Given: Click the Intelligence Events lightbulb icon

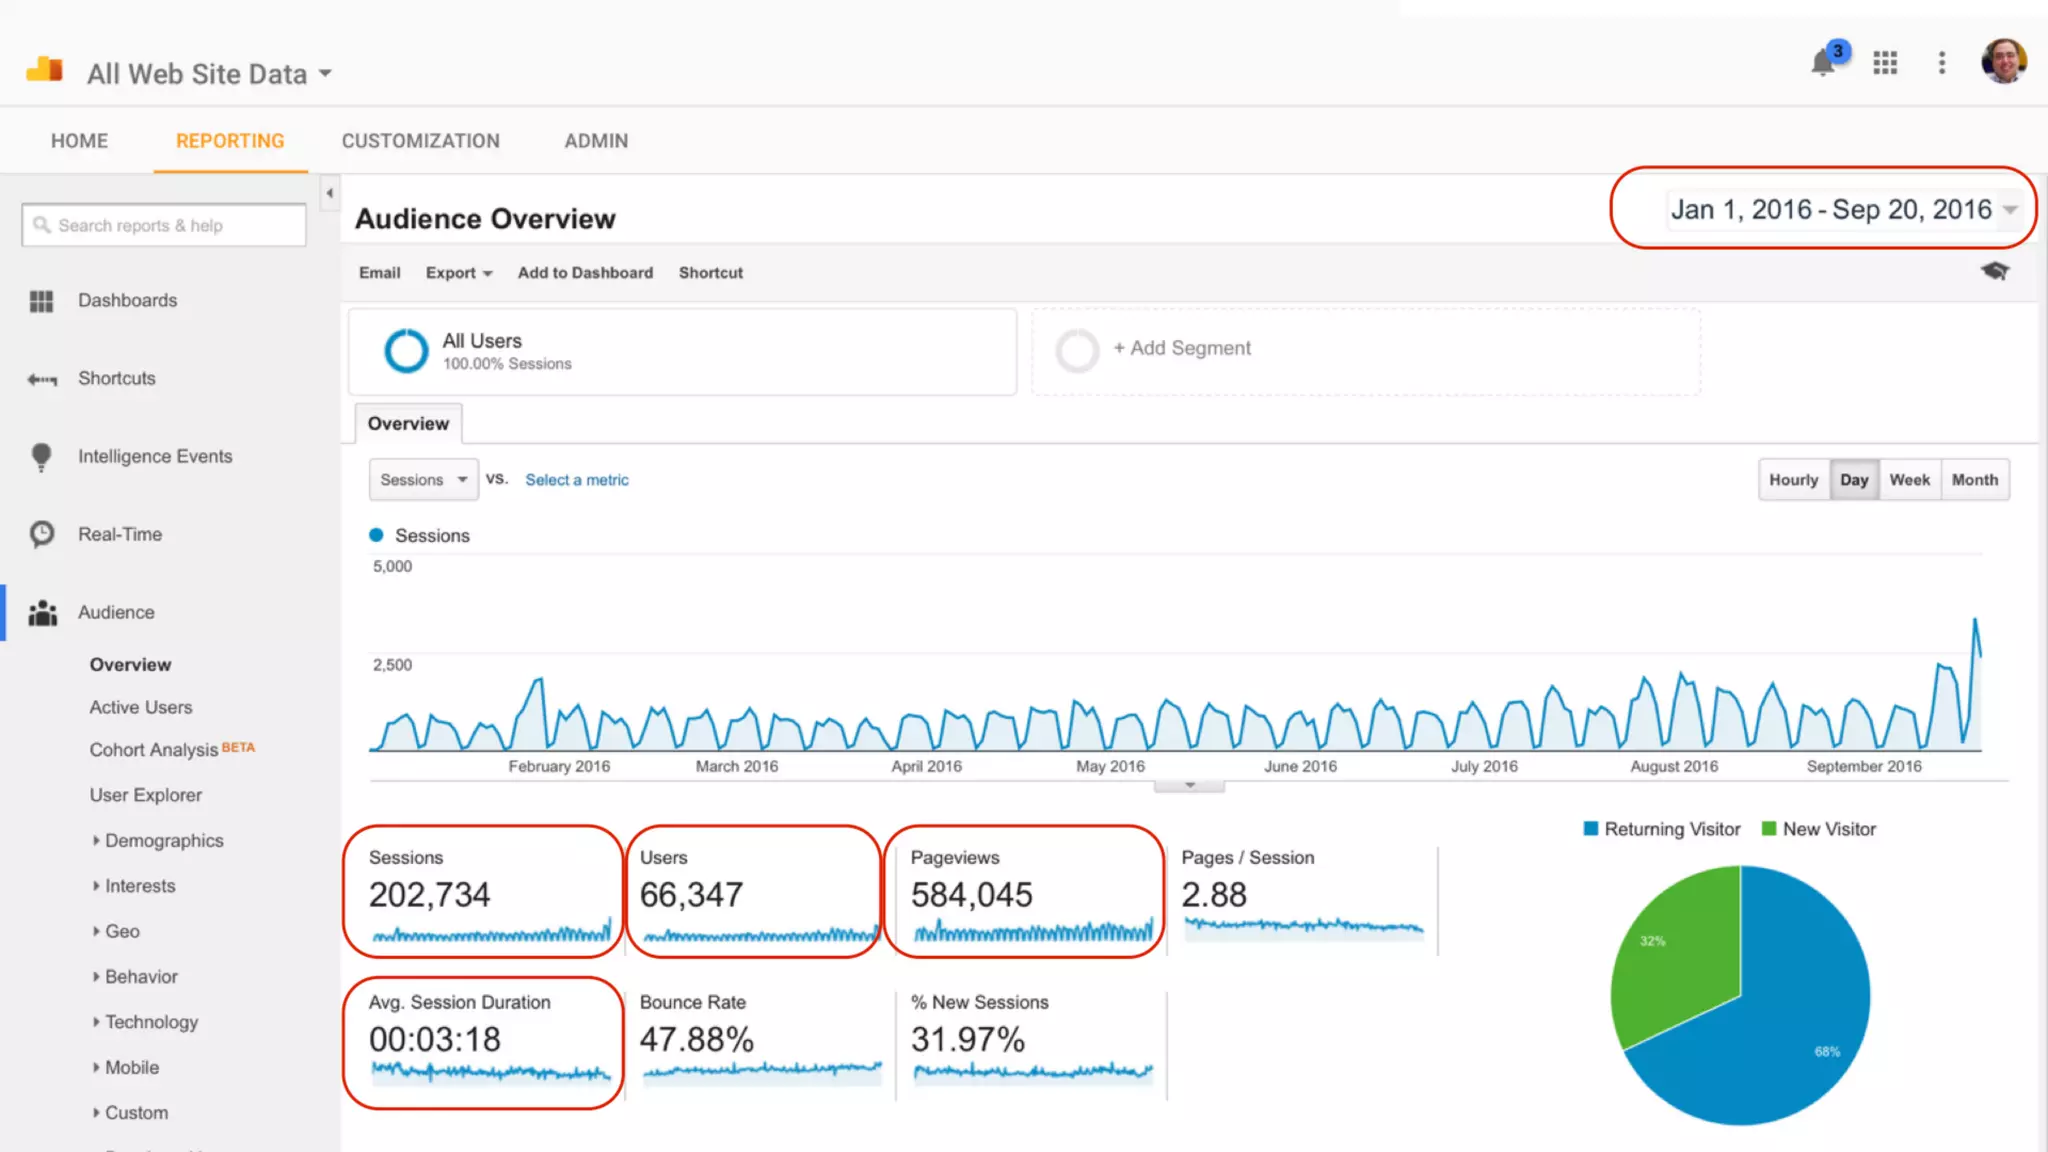Looking at the screenshot, I should [41, 457].
